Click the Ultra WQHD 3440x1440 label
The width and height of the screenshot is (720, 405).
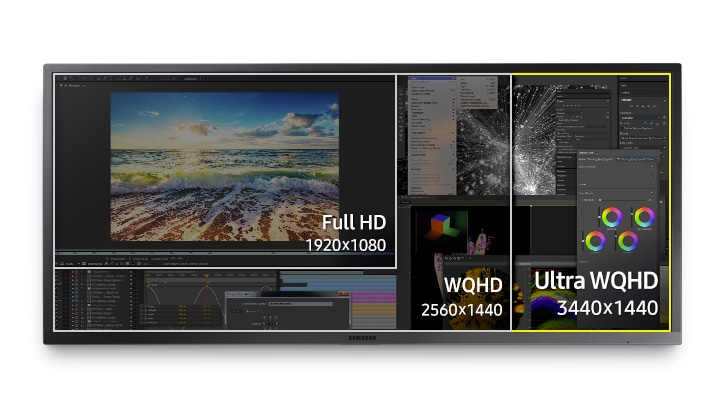[x=596, y=294]
